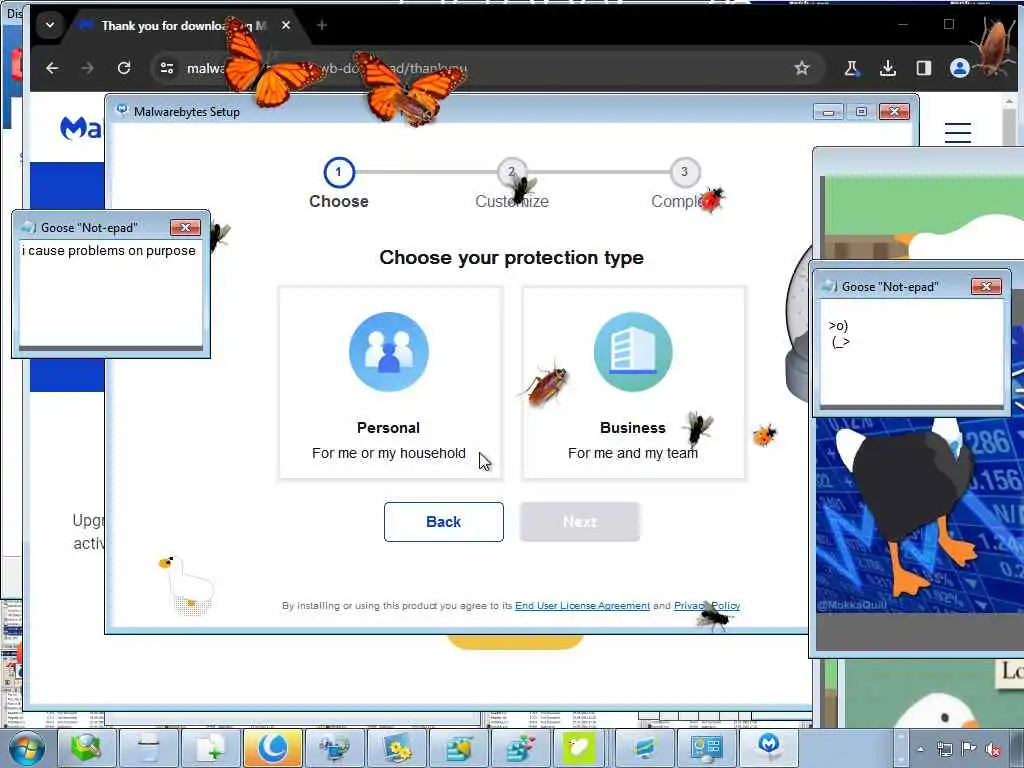1024x768 pixels.
Task: Go forward in the Chrome browser
Action: (x=88, y=68)
